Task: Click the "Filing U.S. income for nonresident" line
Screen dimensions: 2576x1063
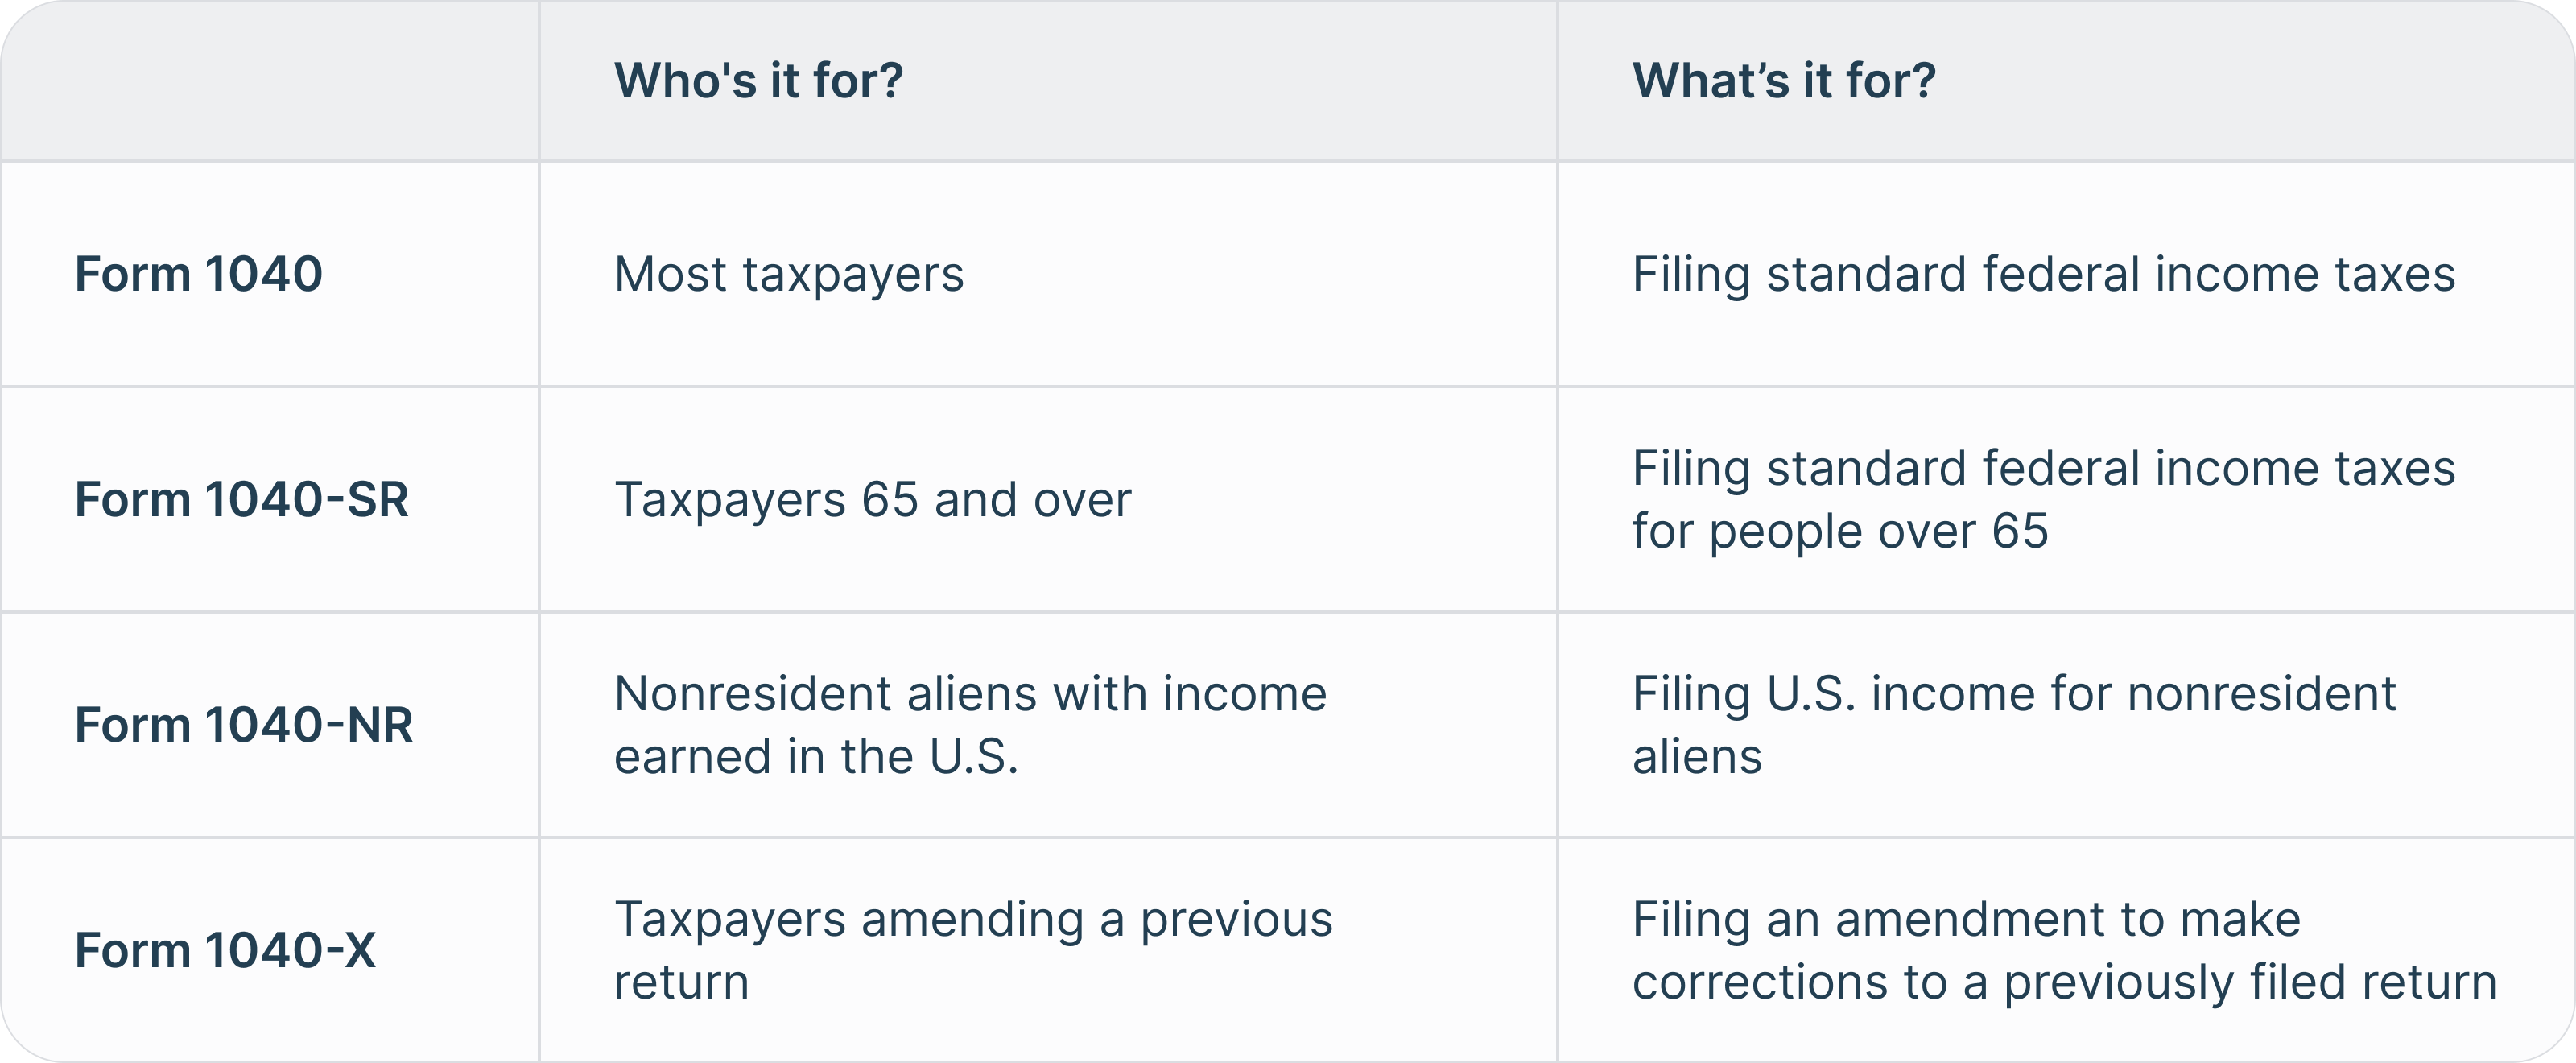Action: [2014, 693]
